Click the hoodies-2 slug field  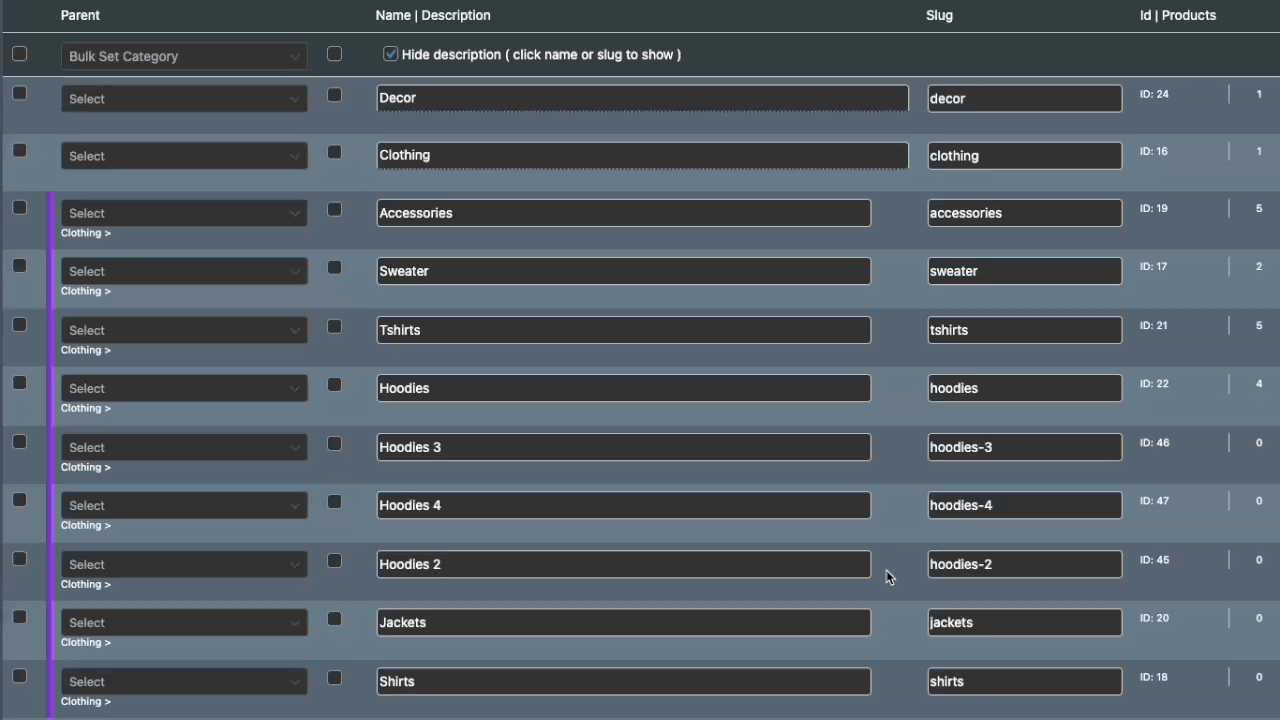pyautogui.click(x=1024, y=564)
